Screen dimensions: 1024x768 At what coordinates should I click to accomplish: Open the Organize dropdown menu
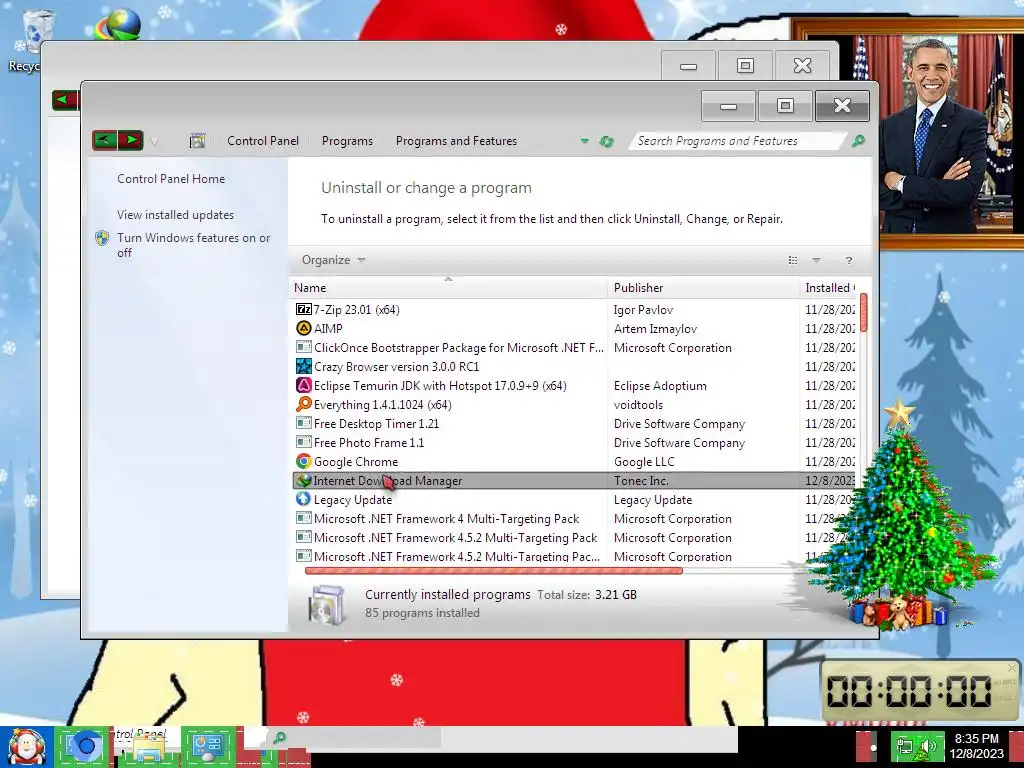tap(333, 260)
